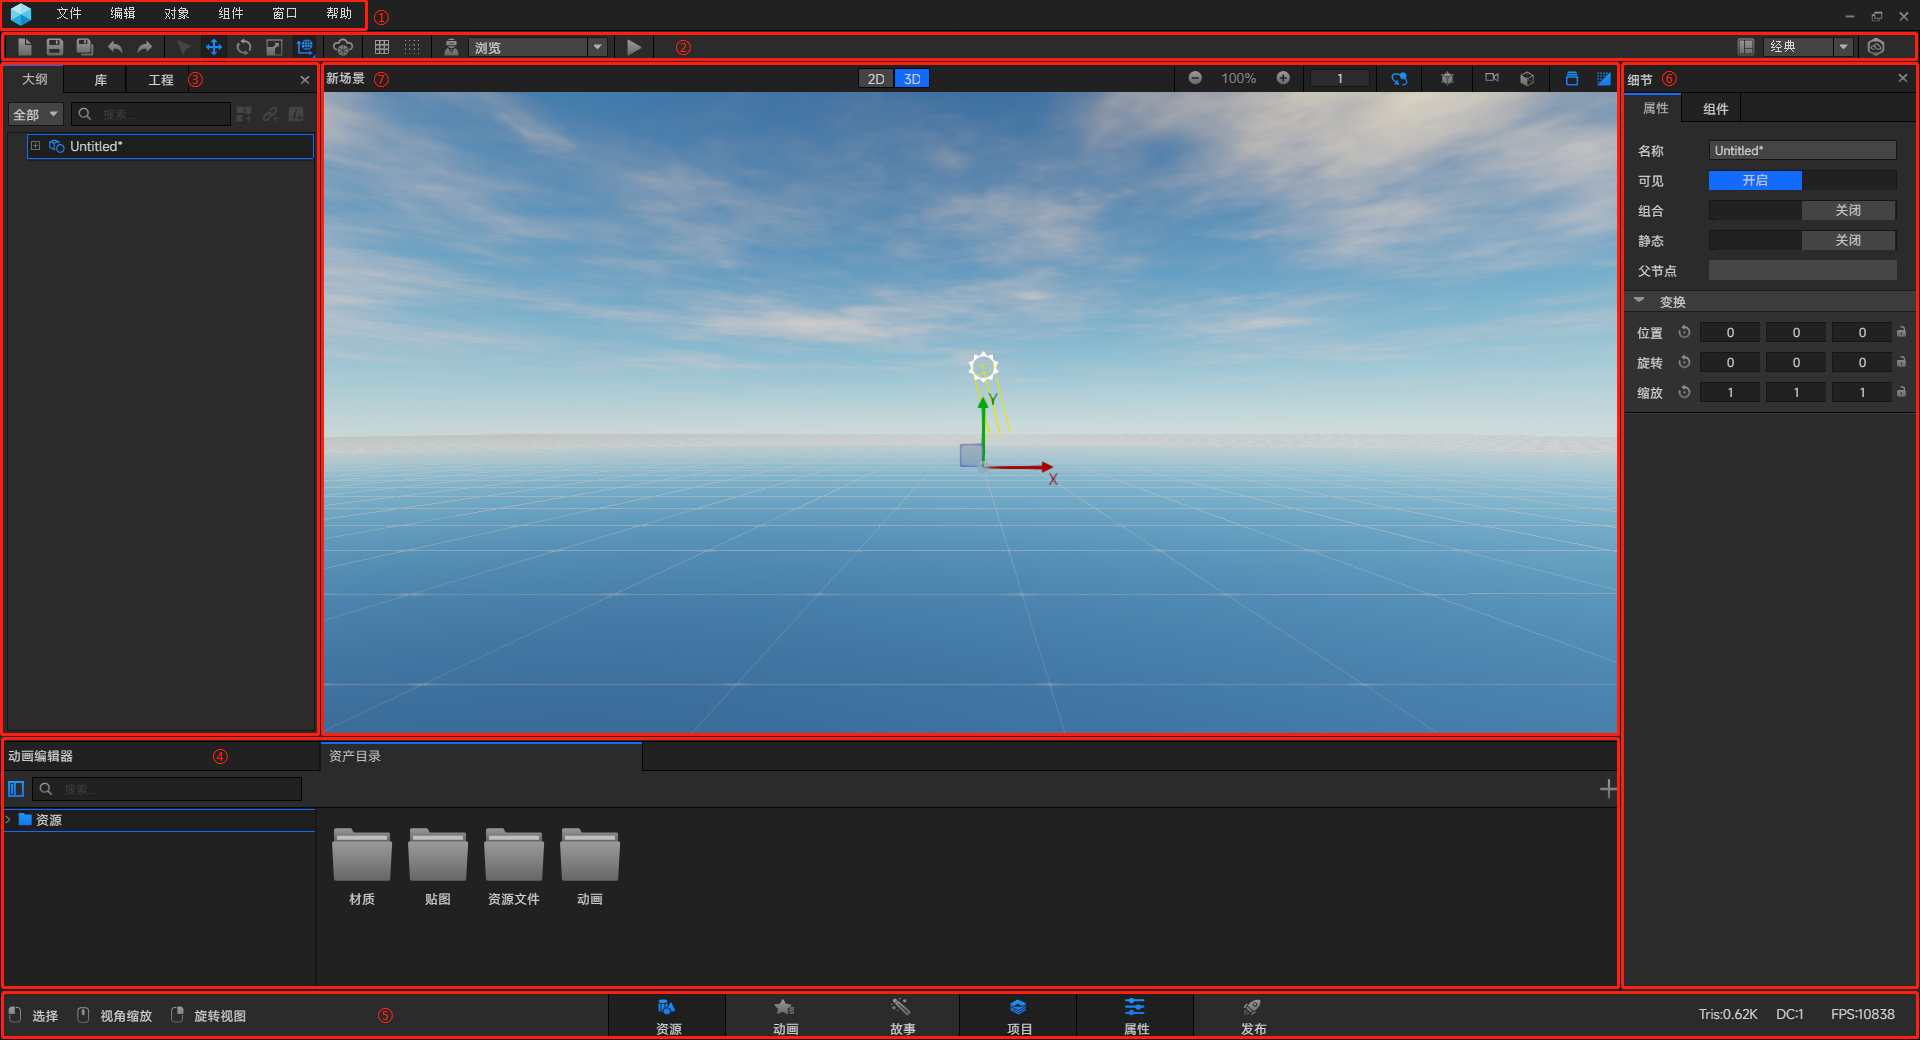Click the 3D cube view icon
This screenshot has width=1920, height=1040.
(x=1527, y=78)
